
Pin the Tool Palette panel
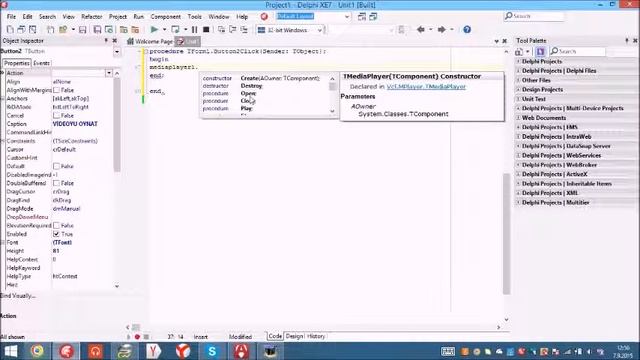(x=627, y=40)
